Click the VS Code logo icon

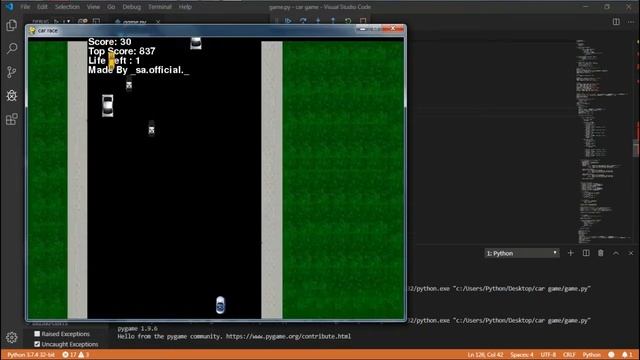(x=9, y=7)
